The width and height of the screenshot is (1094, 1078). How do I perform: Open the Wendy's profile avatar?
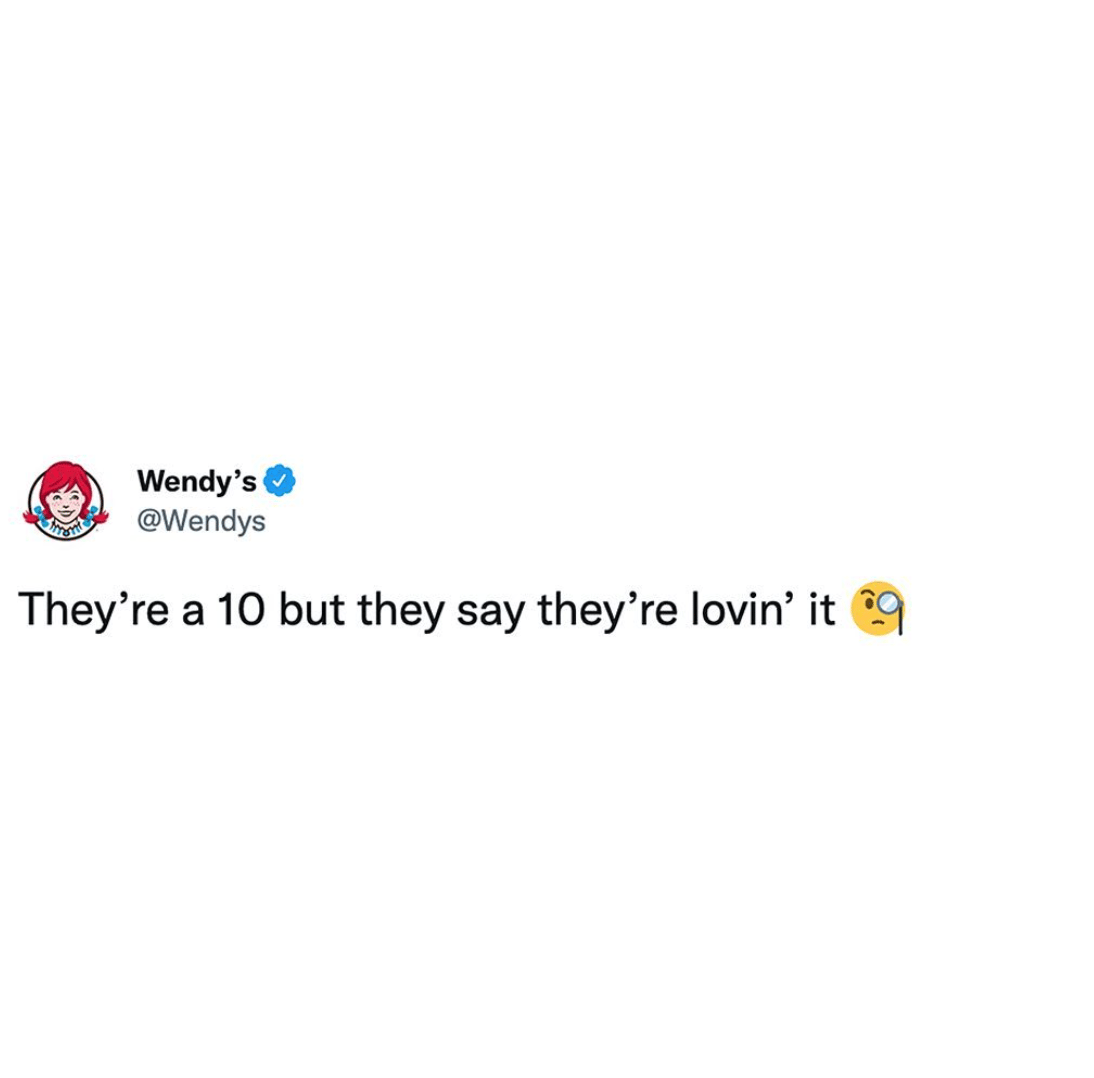[66, 500]
